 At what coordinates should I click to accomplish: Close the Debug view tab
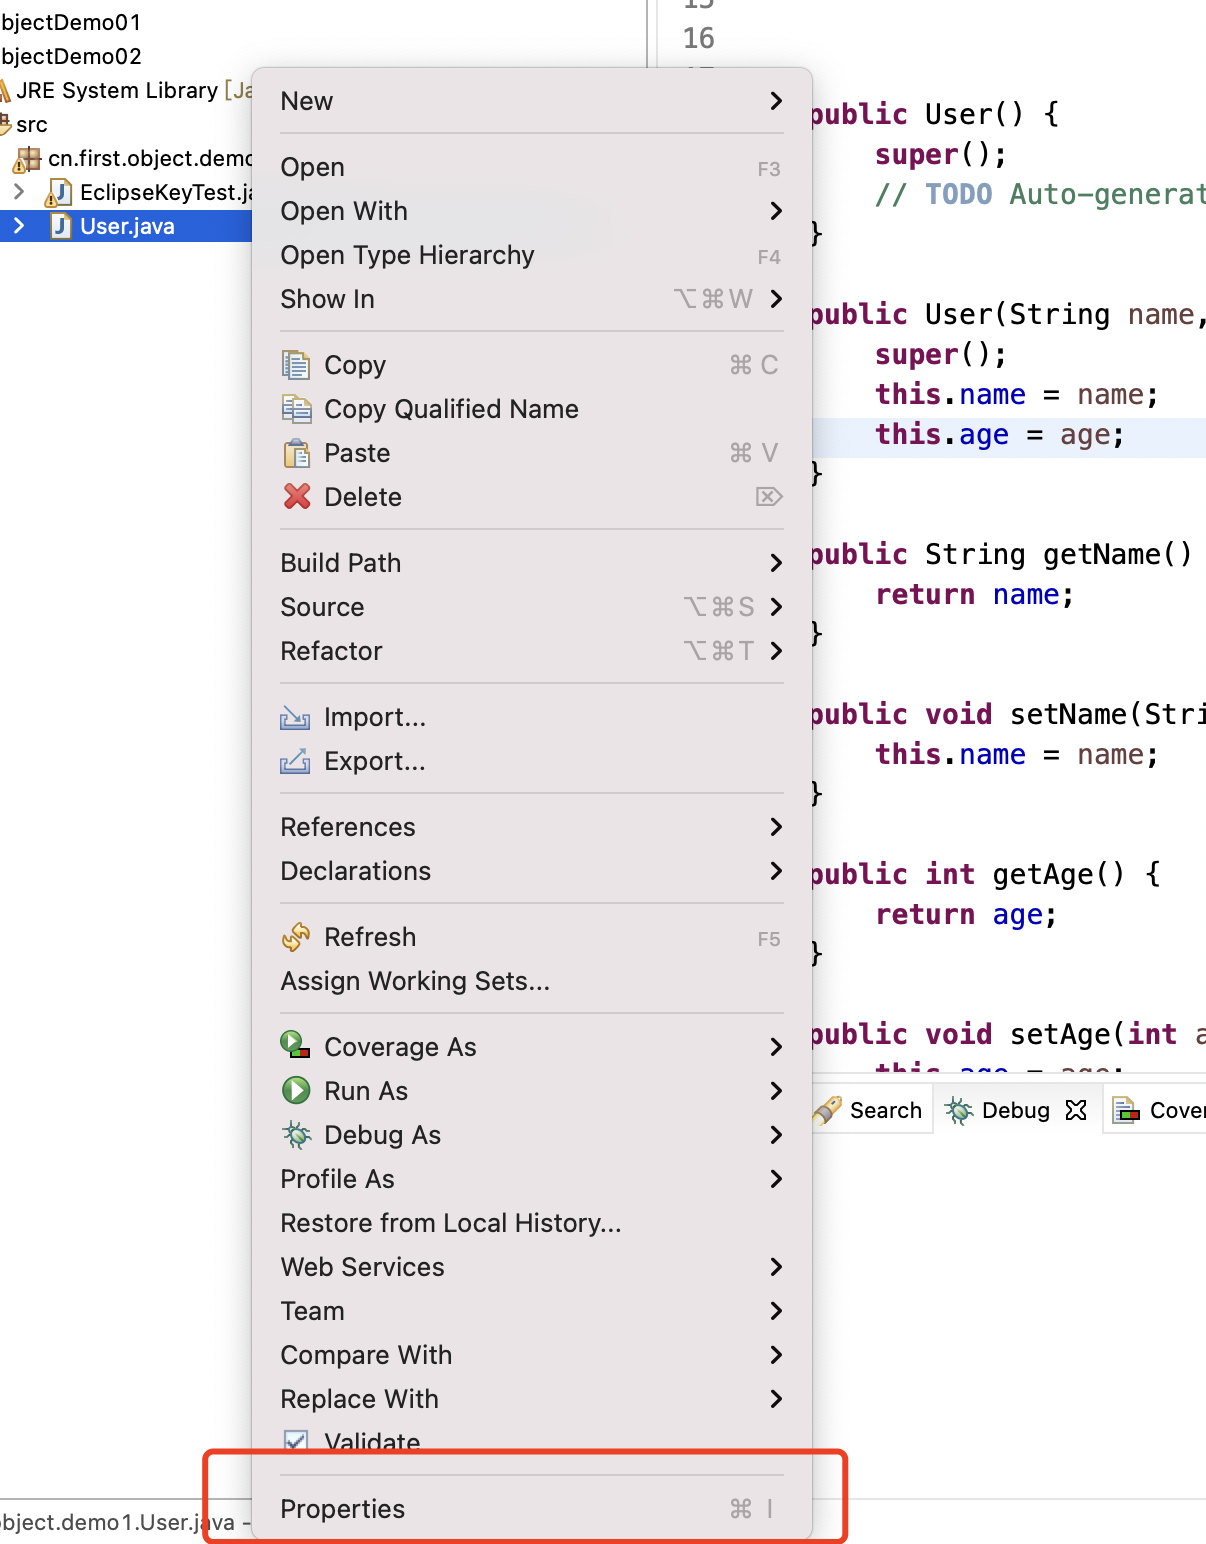pyautogui.click(x=1076, y=1110)
